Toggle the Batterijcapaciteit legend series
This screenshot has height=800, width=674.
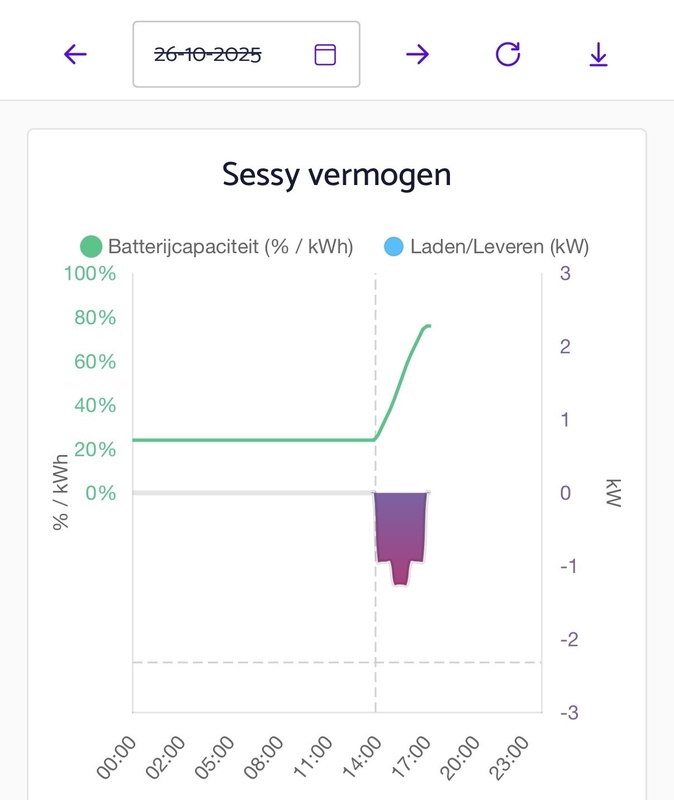(230, 246)
